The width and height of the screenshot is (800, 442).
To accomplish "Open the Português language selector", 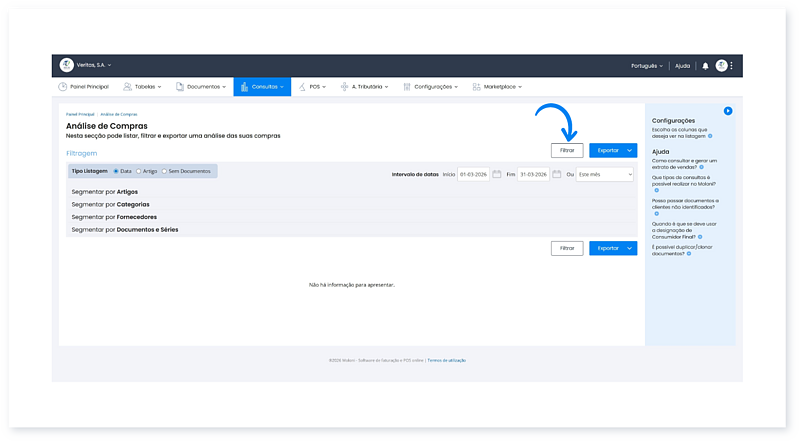I will 646,66.
